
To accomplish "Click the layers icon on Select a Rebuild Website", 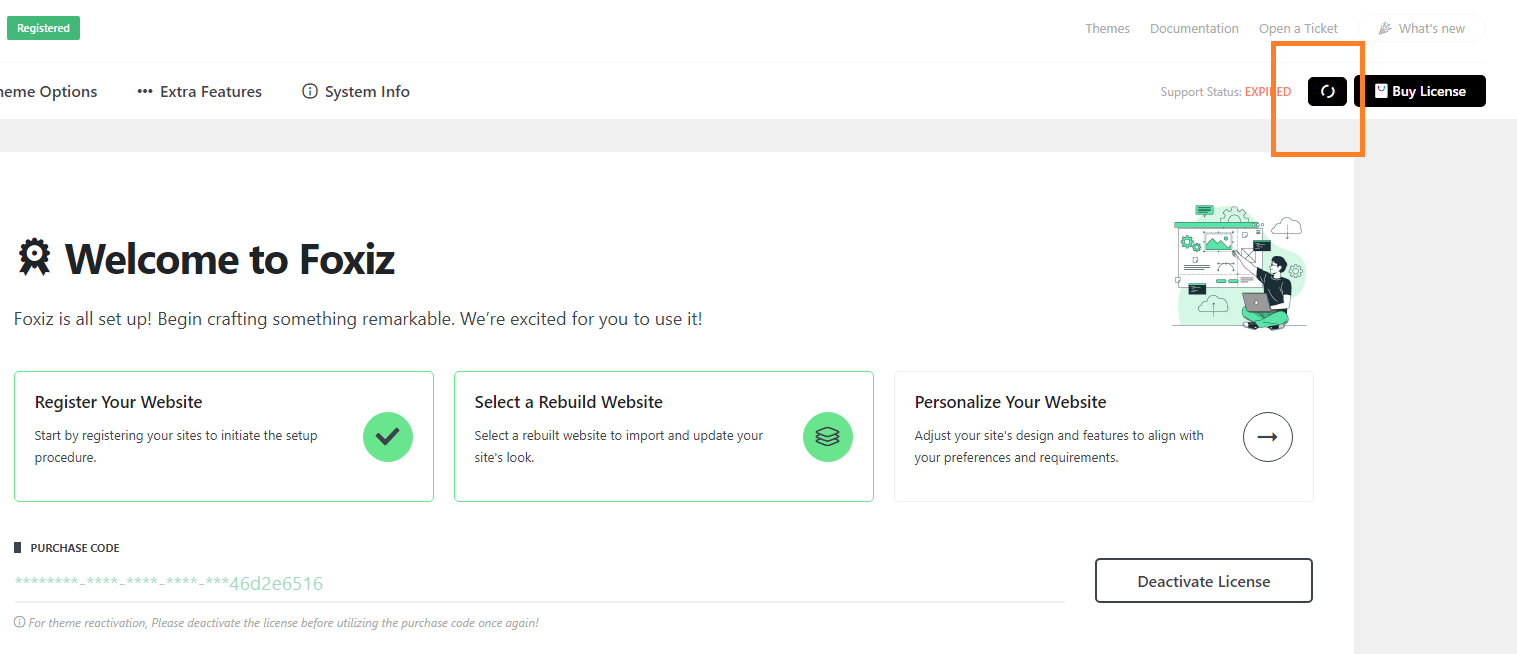I will tap(828, 437).
